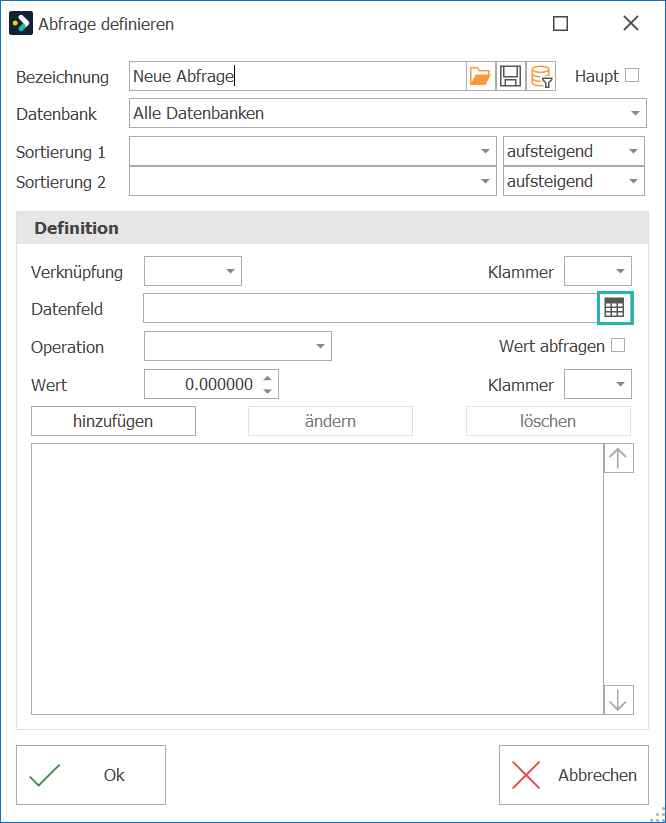Change Sortierung 1 order from aufsteigend
Screen dimensions: 666x823
tap(574, 151)
